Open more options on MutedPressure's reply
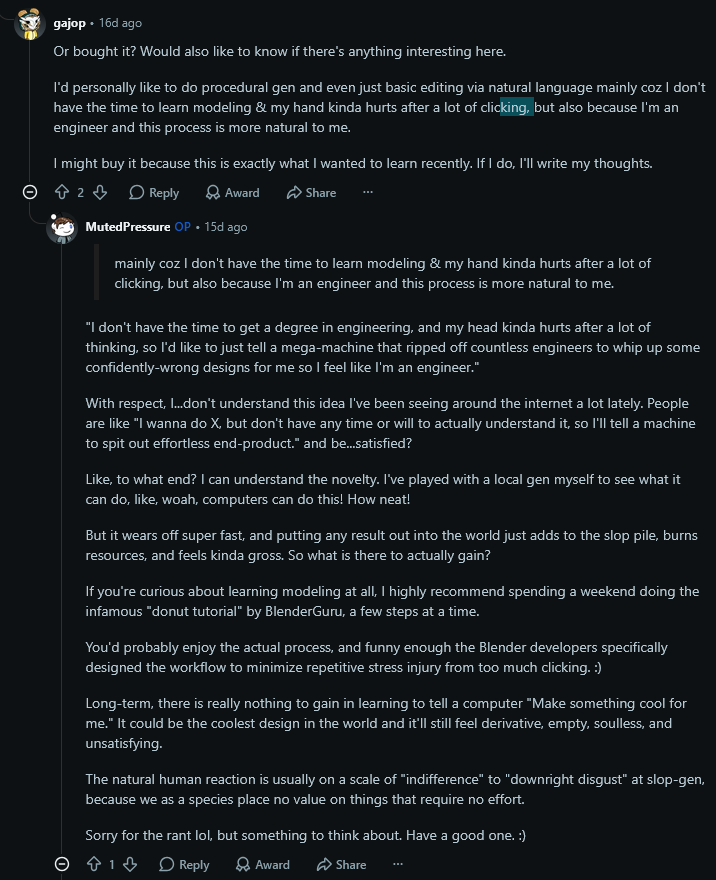The width and height of the screenshot is (716, 880). [398, 864]
